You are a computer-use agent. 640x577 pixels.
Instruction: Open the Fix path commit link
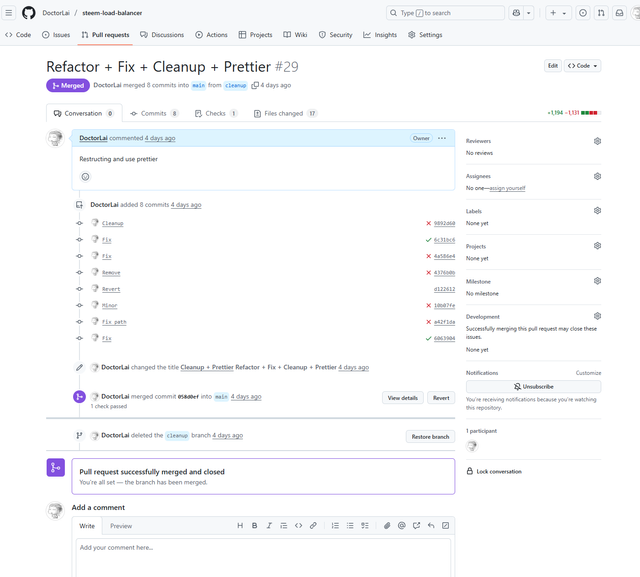pyautogui.click(x=114, y=322)
